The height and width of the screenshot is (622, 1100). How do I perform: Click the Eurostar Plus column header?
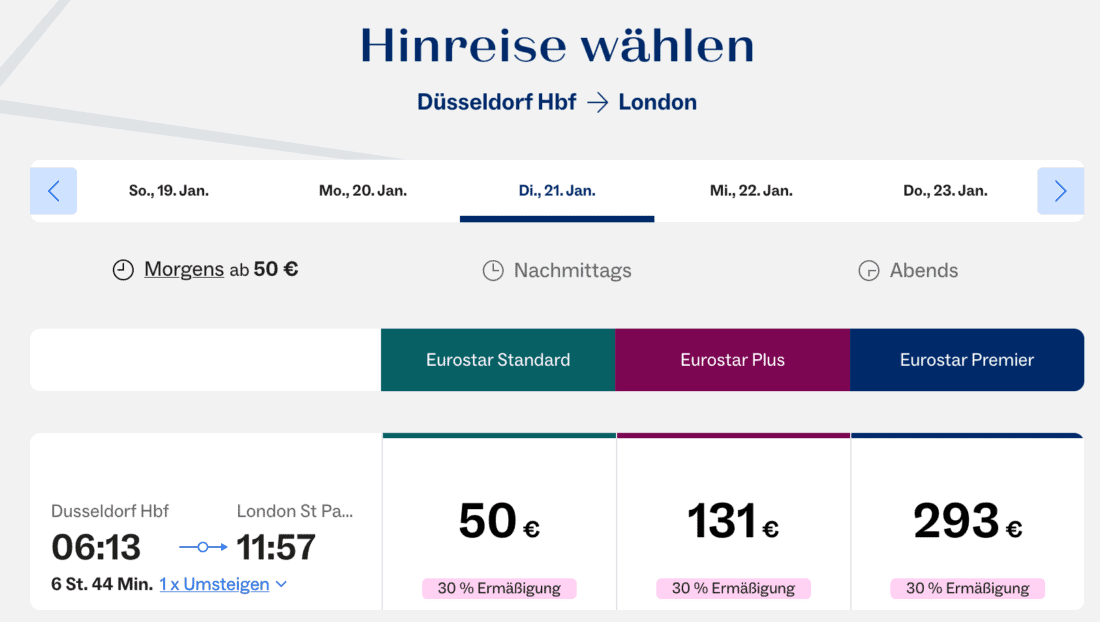click(732, 360)
